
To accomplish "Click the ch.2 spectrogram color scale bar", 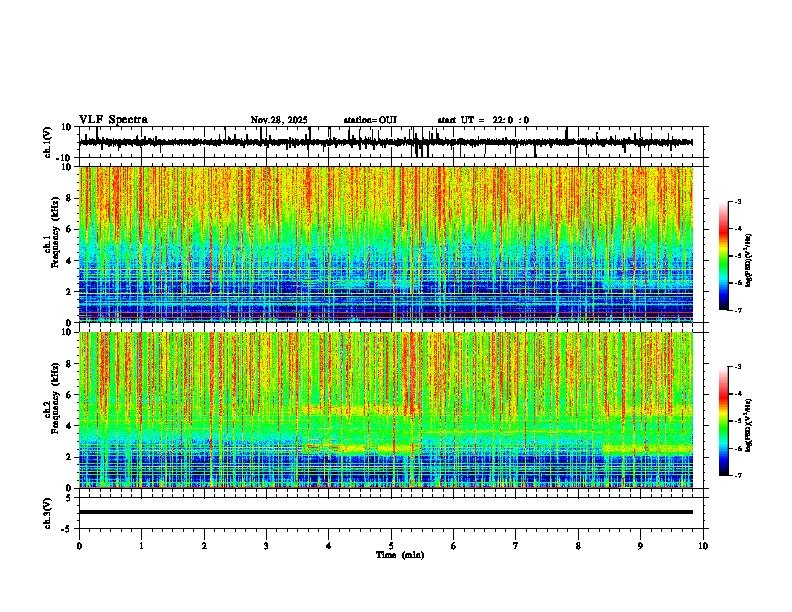I will [x=723, y=421].
